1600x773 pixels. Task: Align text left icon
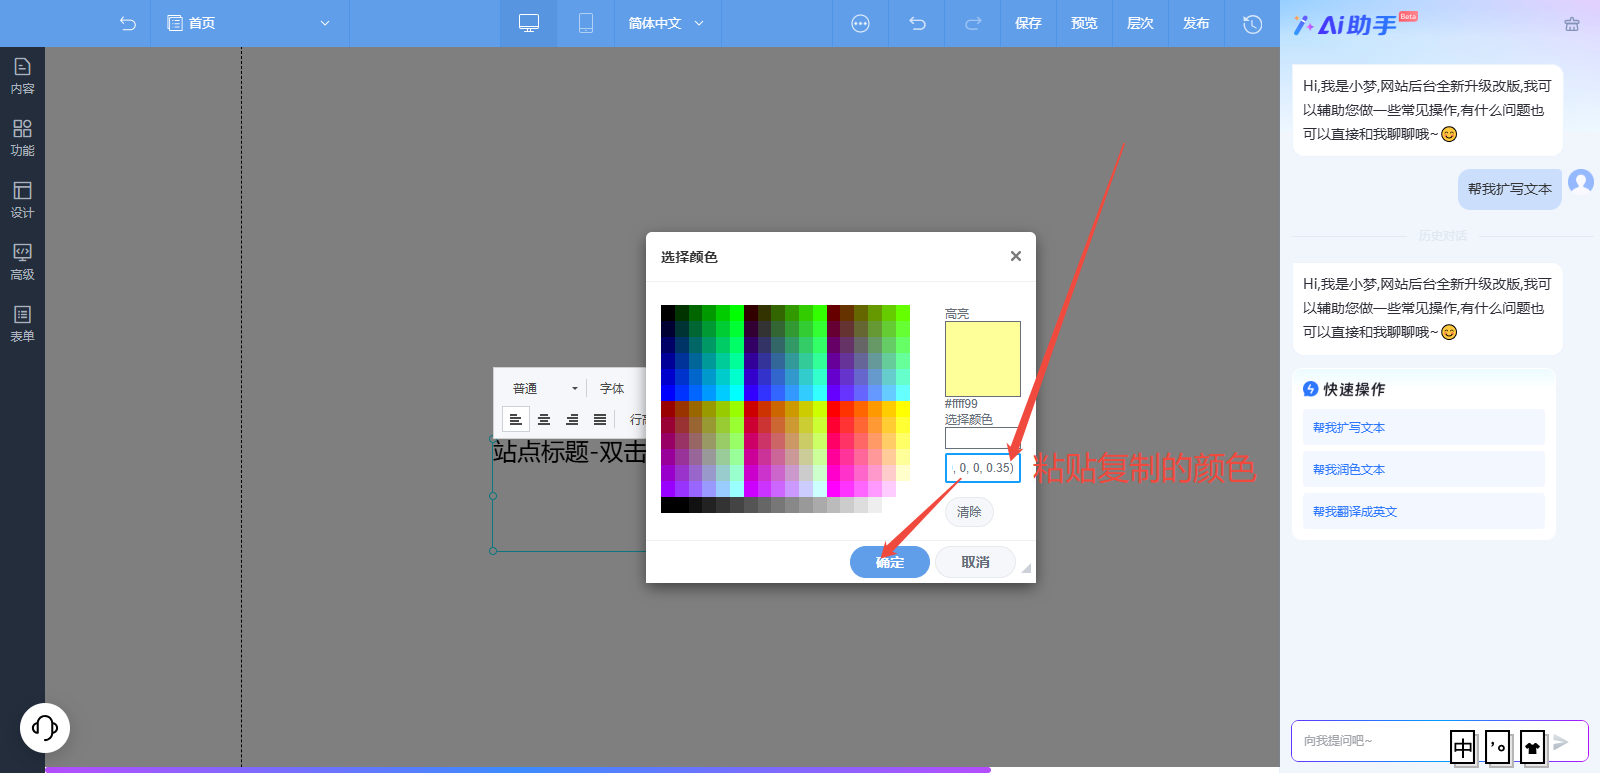[x=516, y=419]
